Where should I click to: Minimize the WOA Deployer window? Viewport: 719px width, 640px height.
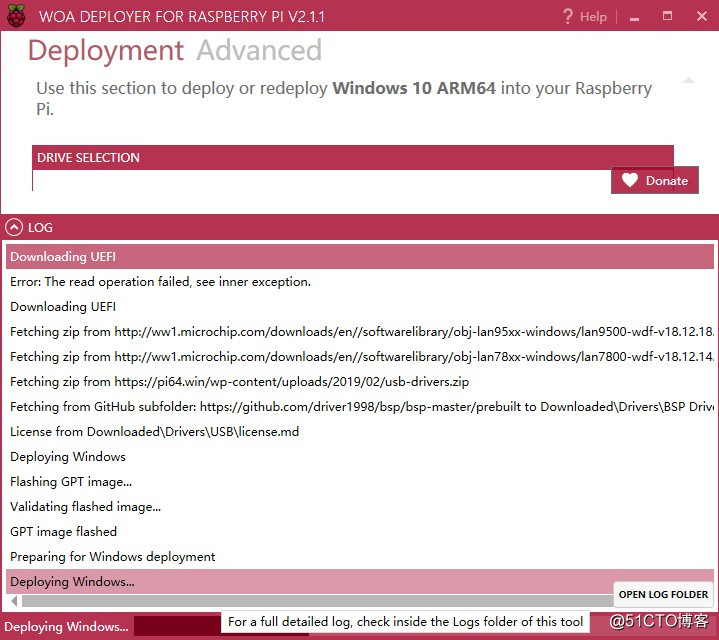(x=634, y=17)
